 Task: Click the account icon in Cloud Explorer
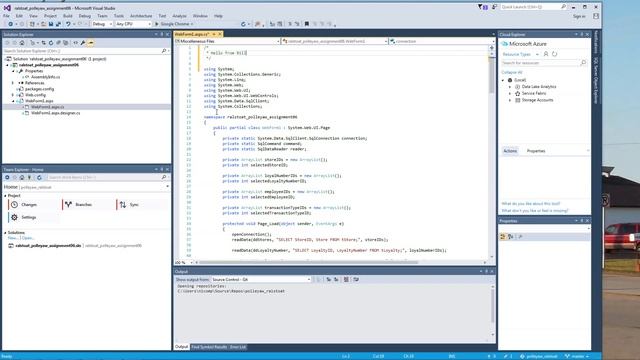[546, 54]
